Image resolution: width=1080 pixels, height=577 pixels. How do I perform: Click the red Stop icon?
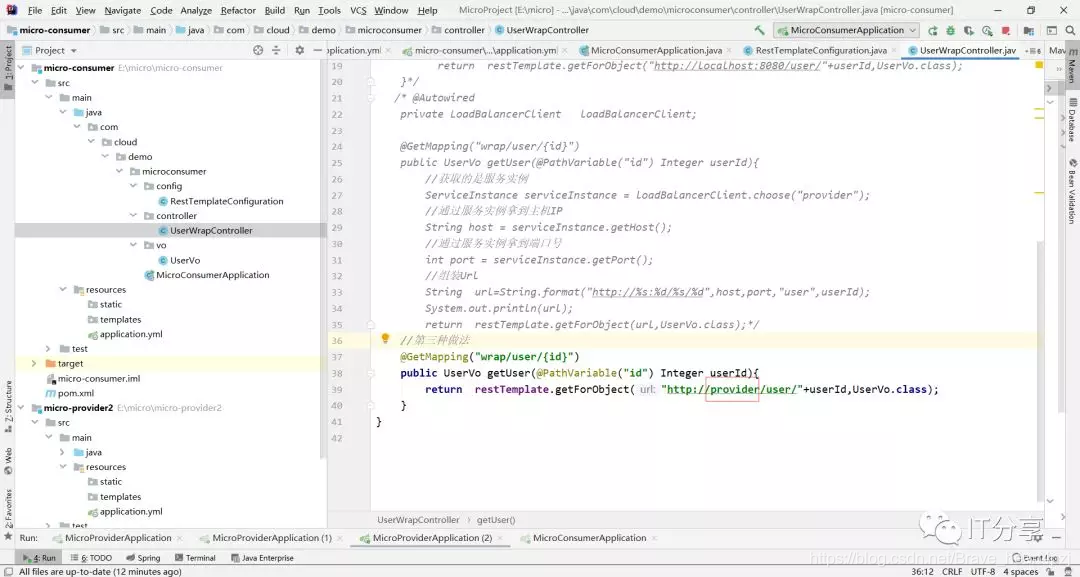[x=1006, y=30]
